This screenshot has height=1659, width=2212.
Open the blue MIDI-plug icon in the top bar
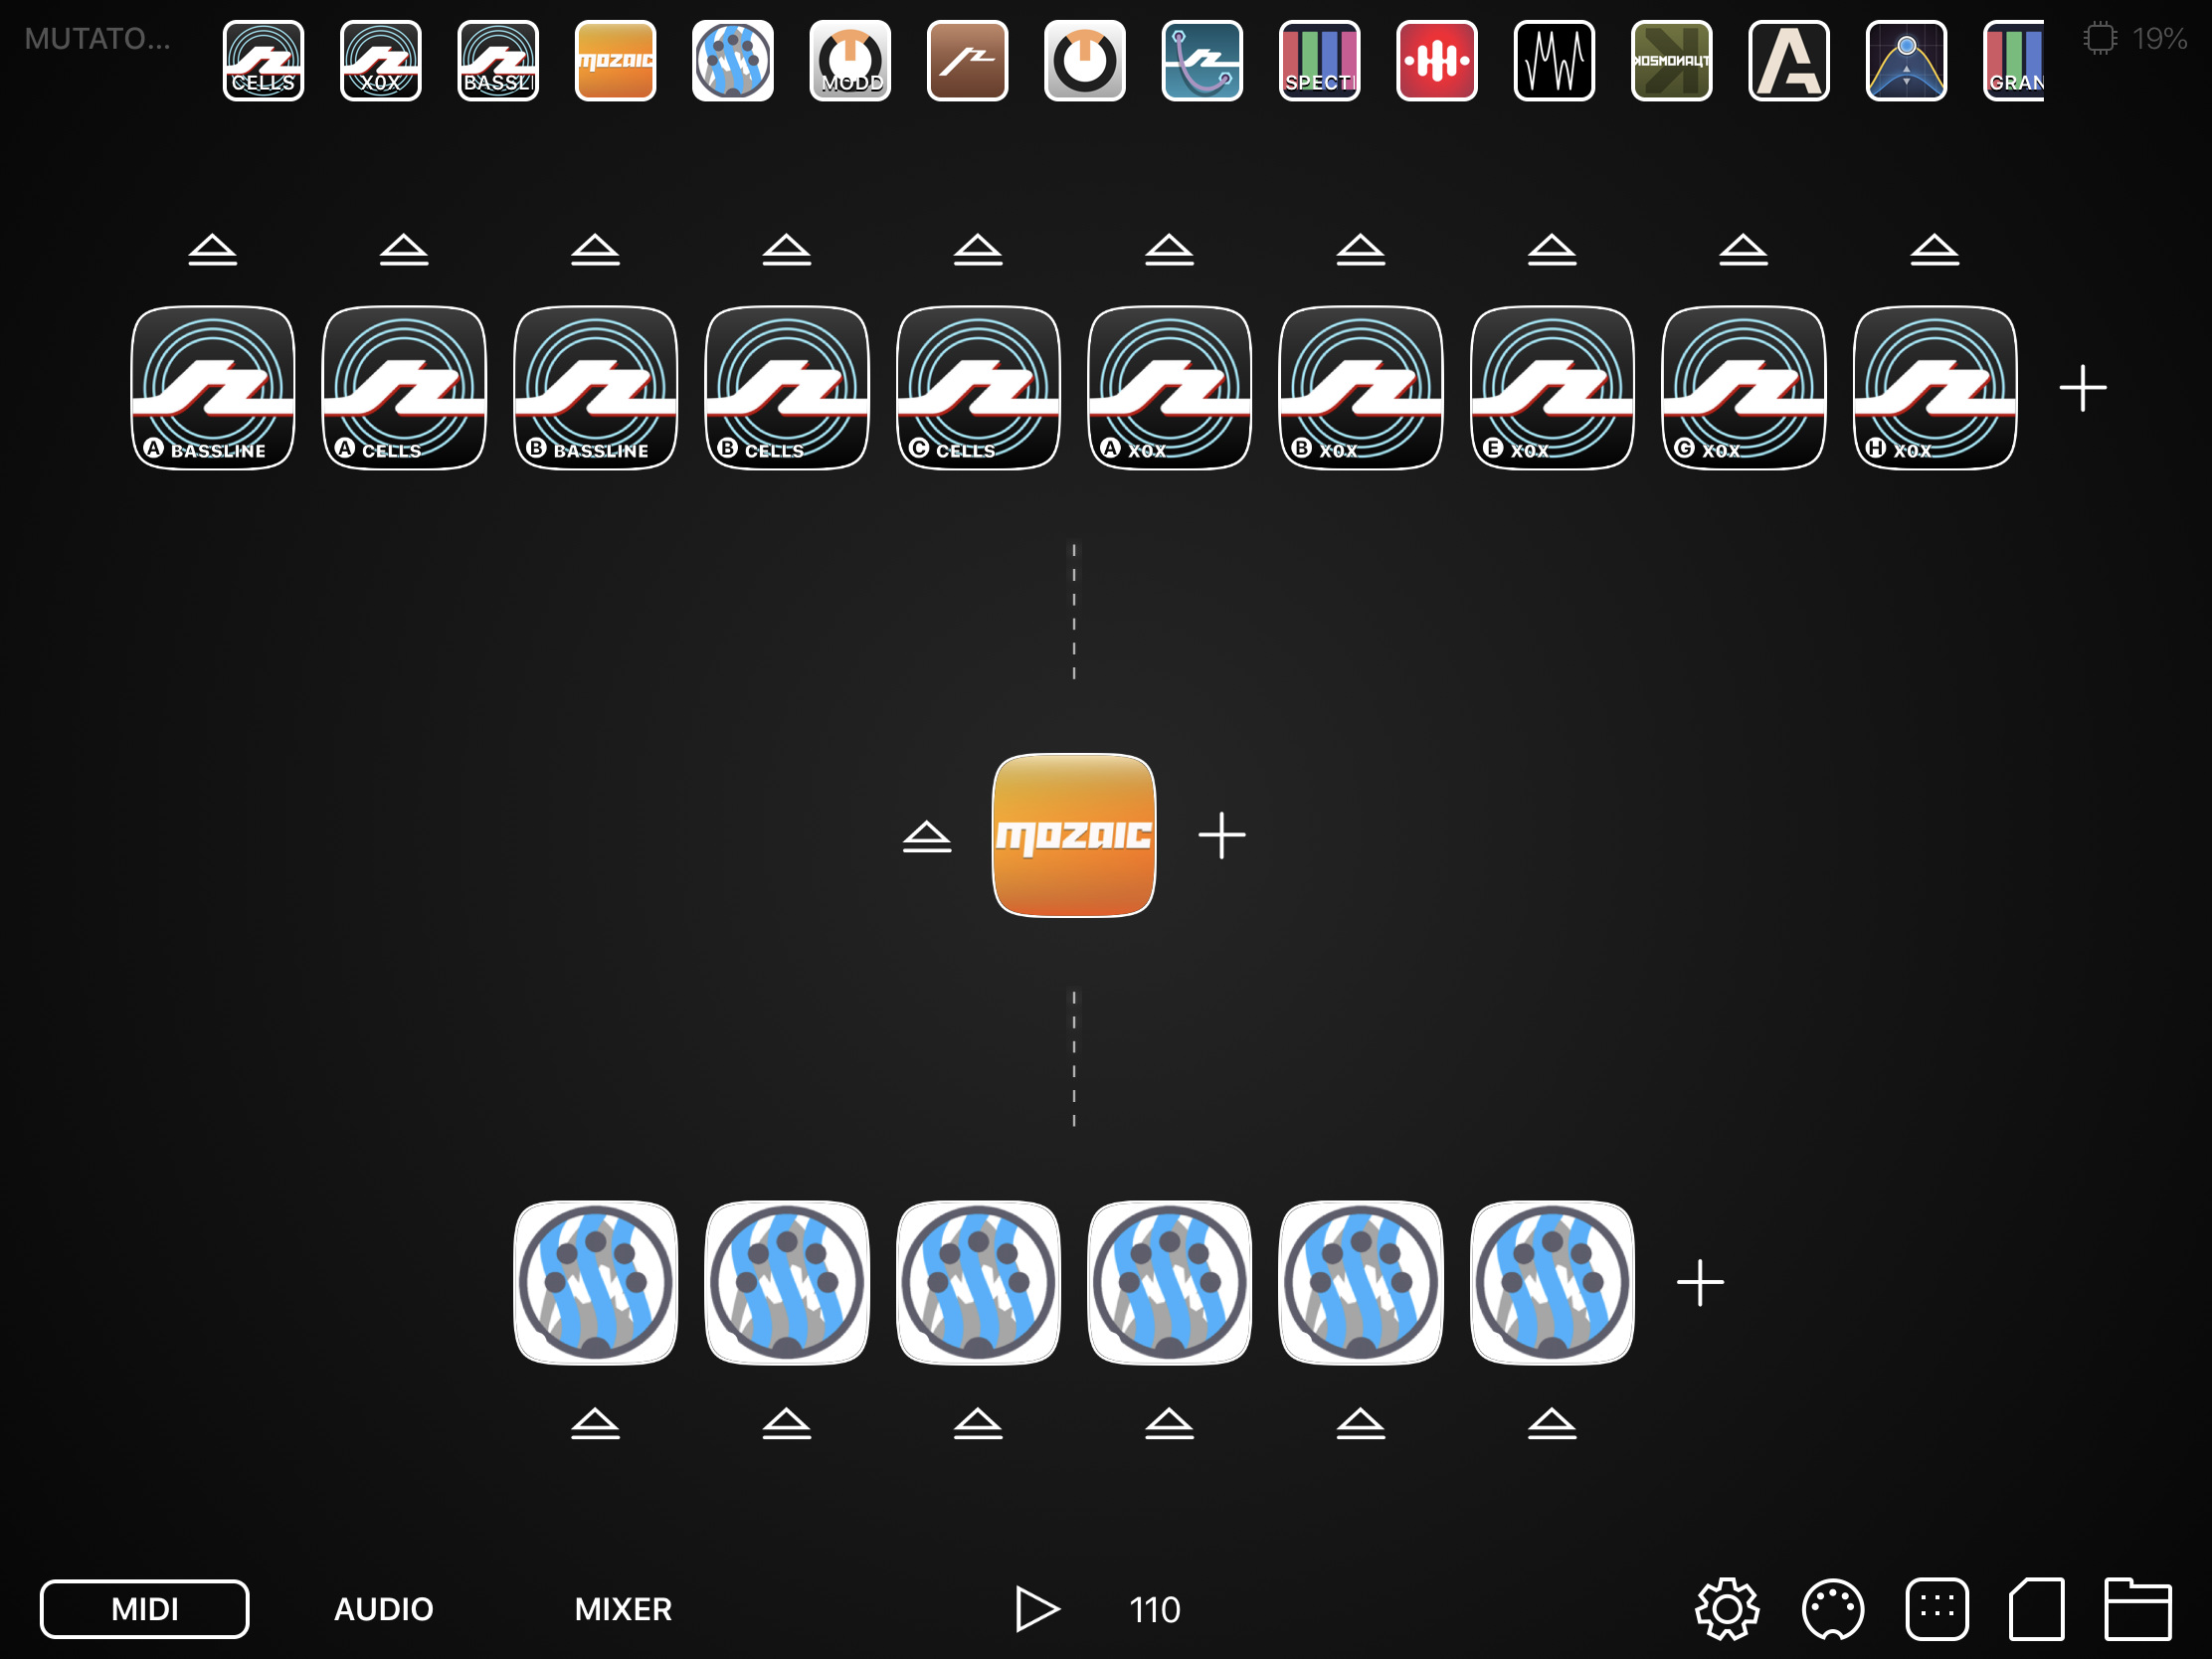point(733,61)
